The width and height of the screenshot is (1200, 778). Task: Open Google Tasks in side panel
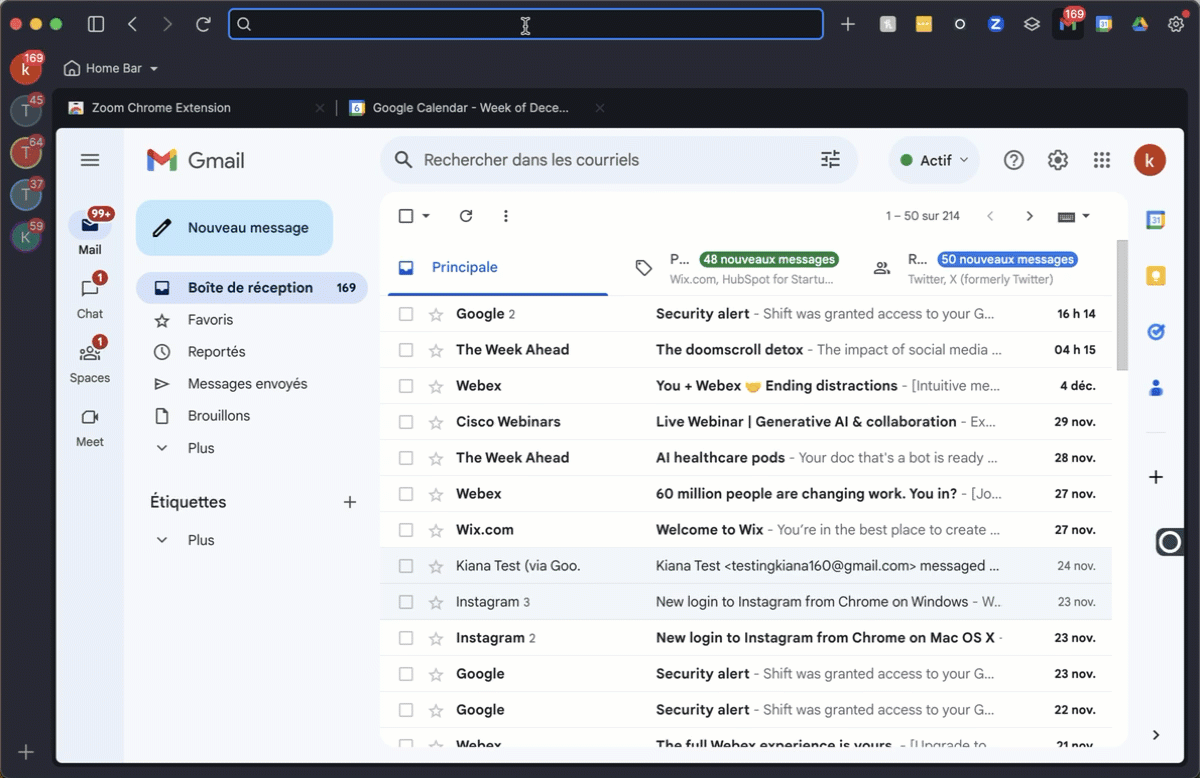pyautogui.click(x=1156, y=332)
